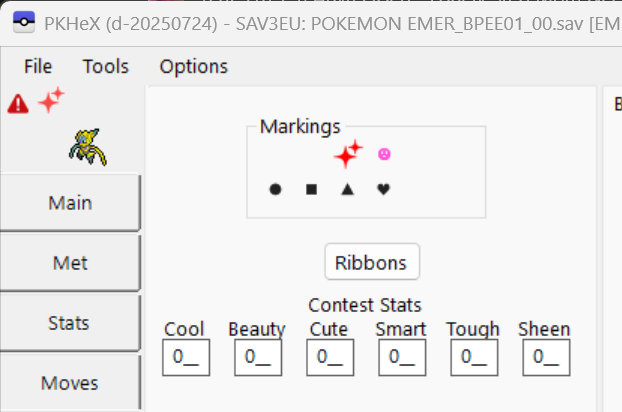This screenshot has width=622, height=412.
Task: Toggle the pink face marking icon
Action: 384,154
